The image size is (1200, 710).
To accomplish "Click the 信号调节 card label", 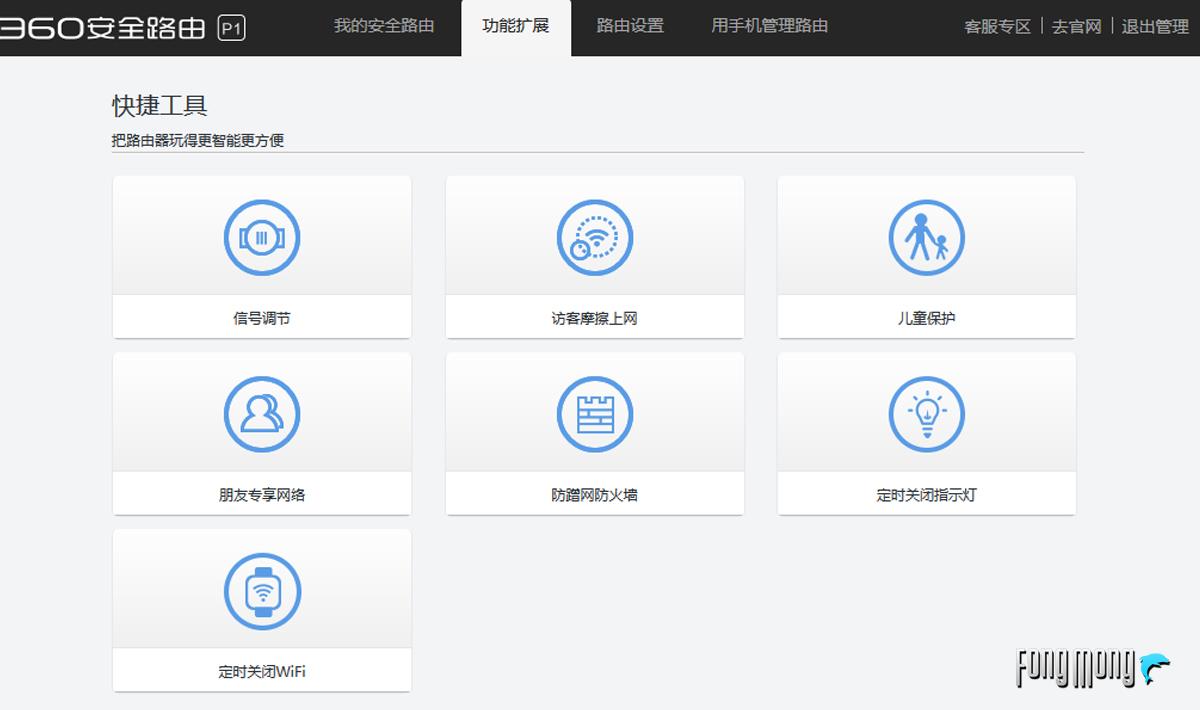I will [262, 318].
